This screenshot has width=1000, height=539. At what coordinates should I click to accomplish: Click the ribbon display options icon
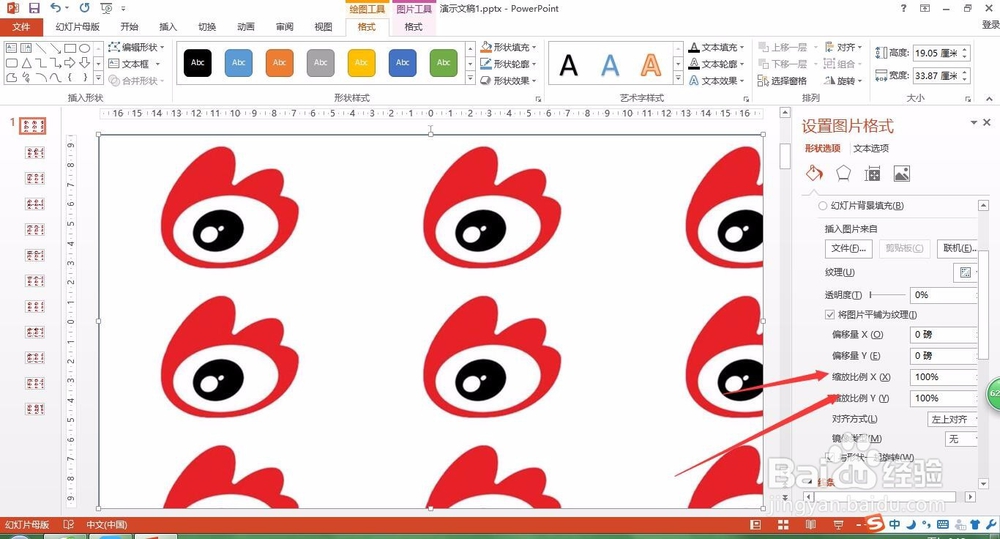(925, 8)
